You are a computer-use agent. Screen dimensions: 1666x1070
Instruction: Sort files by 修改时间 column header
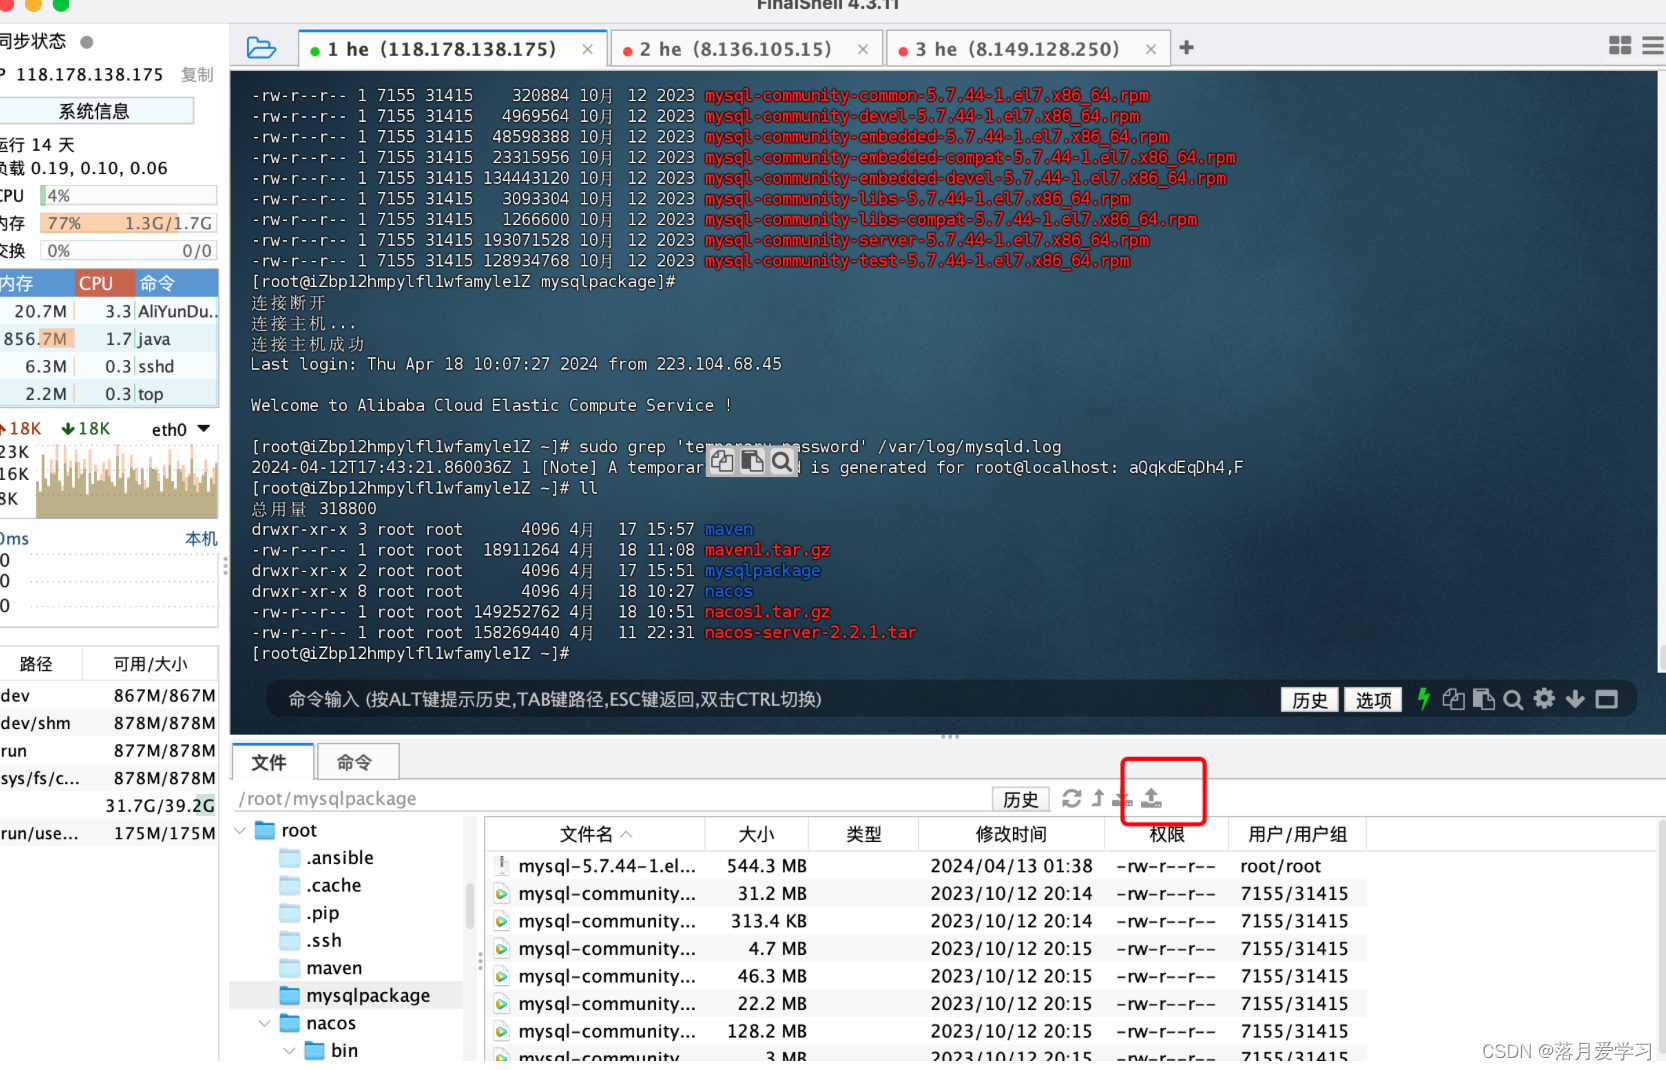(x=1011, y=834)
